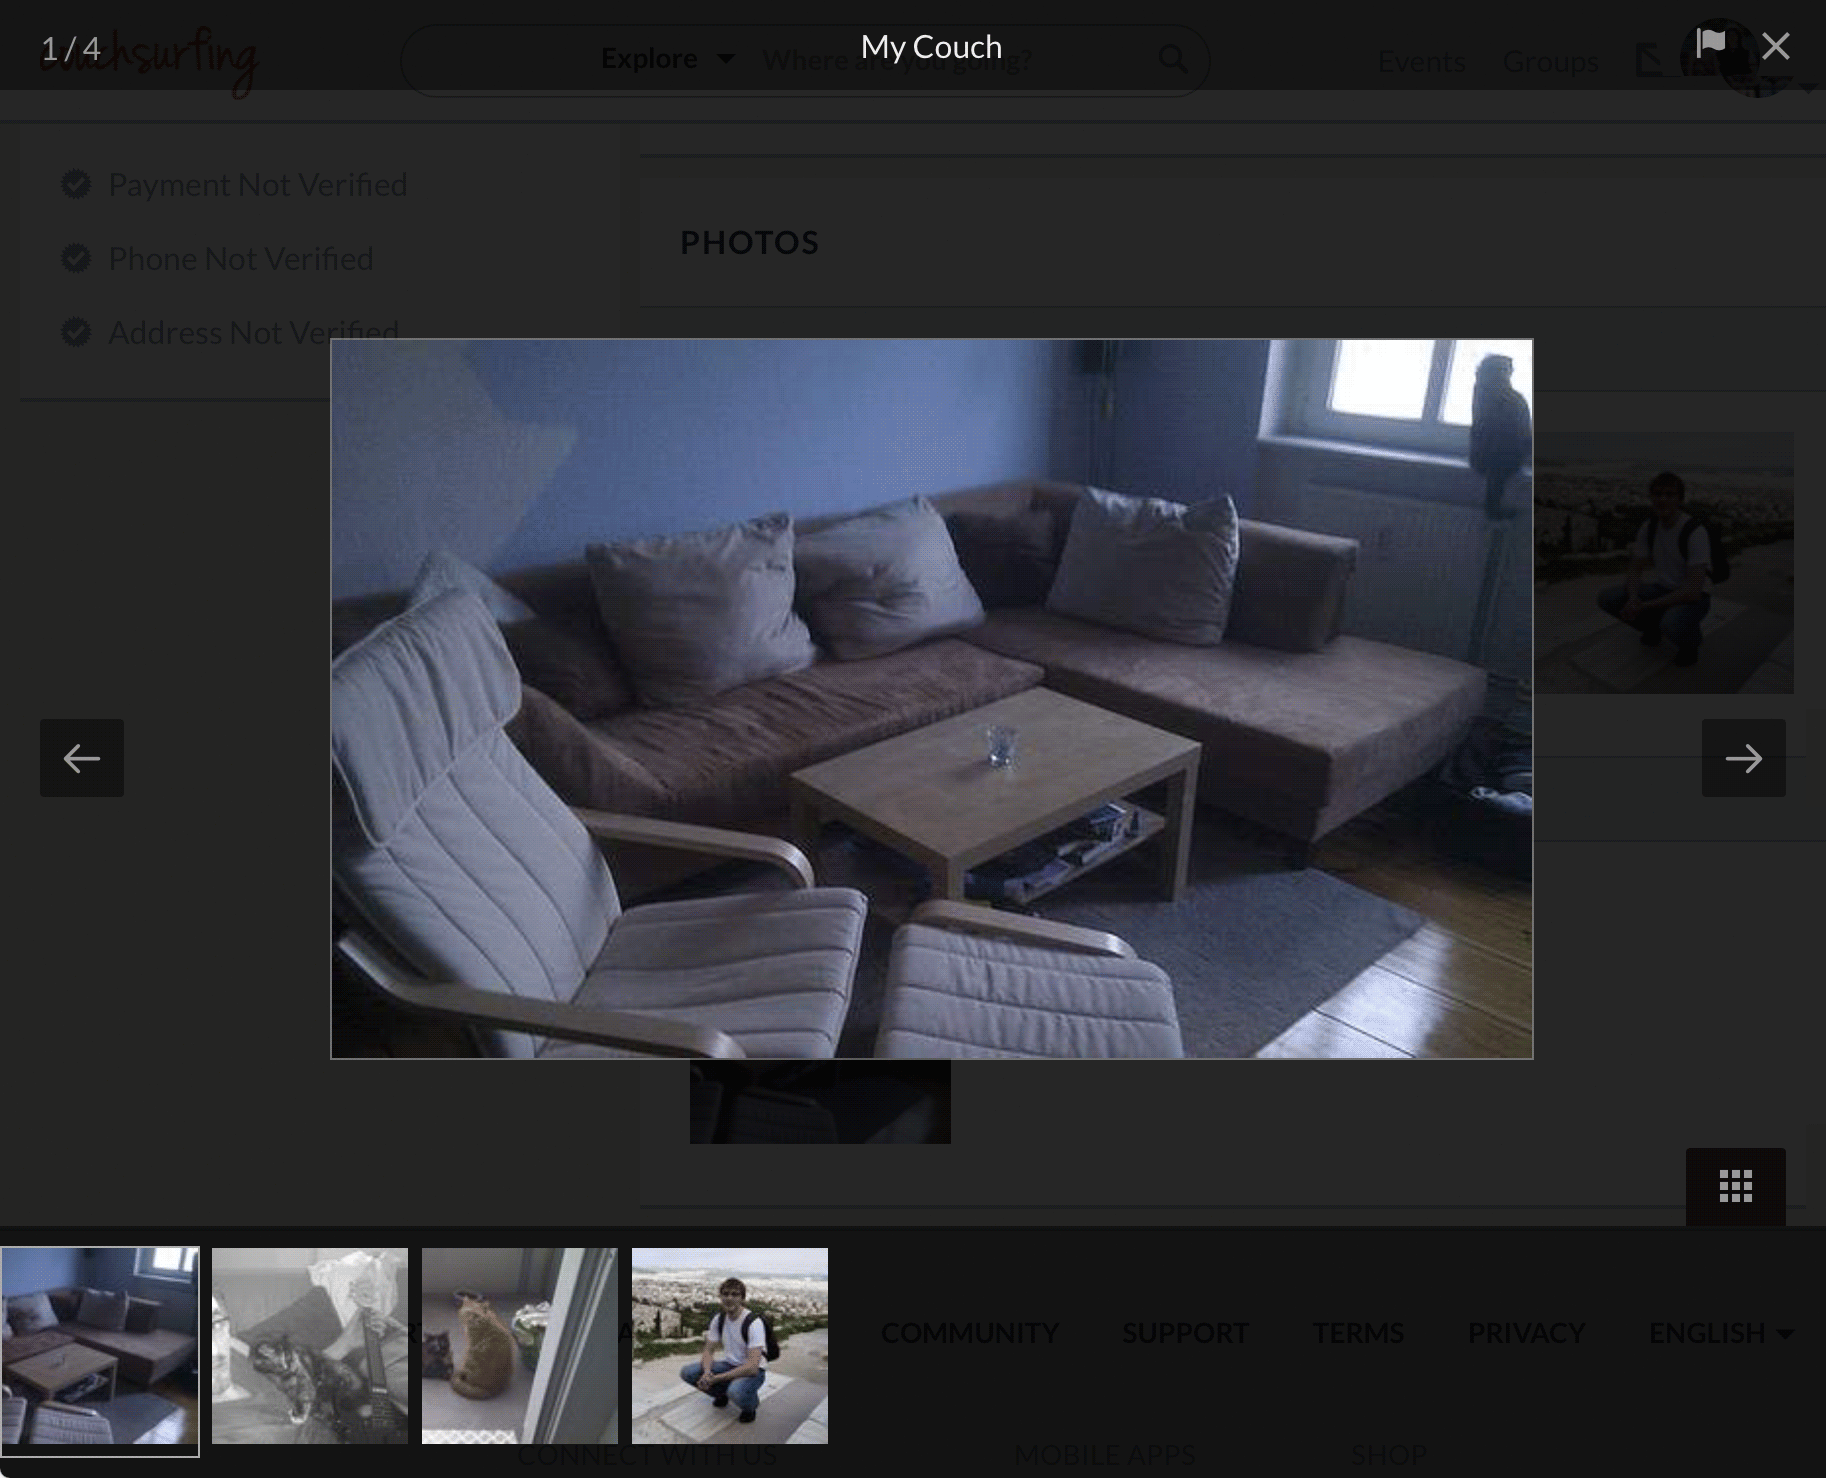Advance to the next photo arrow
Viewport: 1826px width, 1478px height.
(1744, 758)
